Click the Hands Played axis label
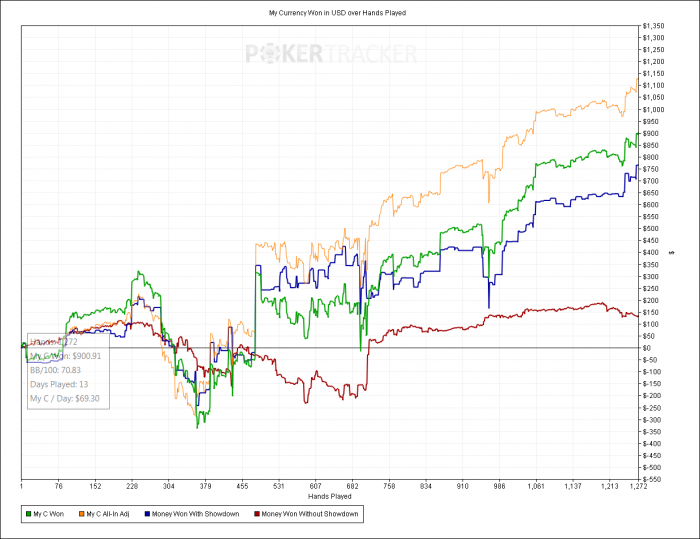This screenshot has height=539, width=700. [x=329, y=496]
